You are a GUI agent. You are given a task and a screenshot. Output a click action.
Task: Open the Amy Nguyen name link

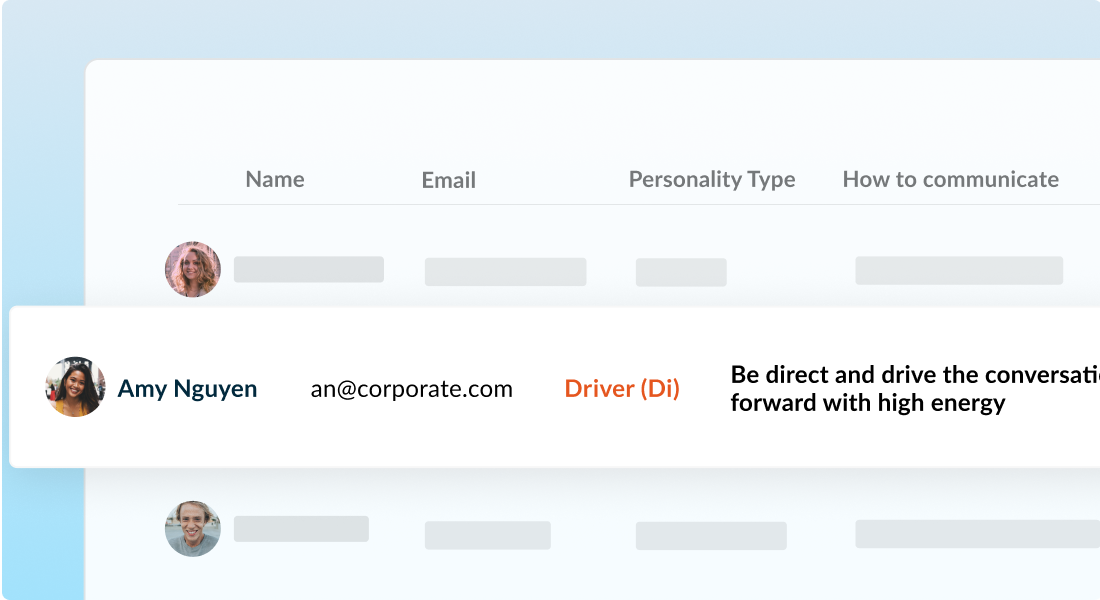click(x=187, y=388)
